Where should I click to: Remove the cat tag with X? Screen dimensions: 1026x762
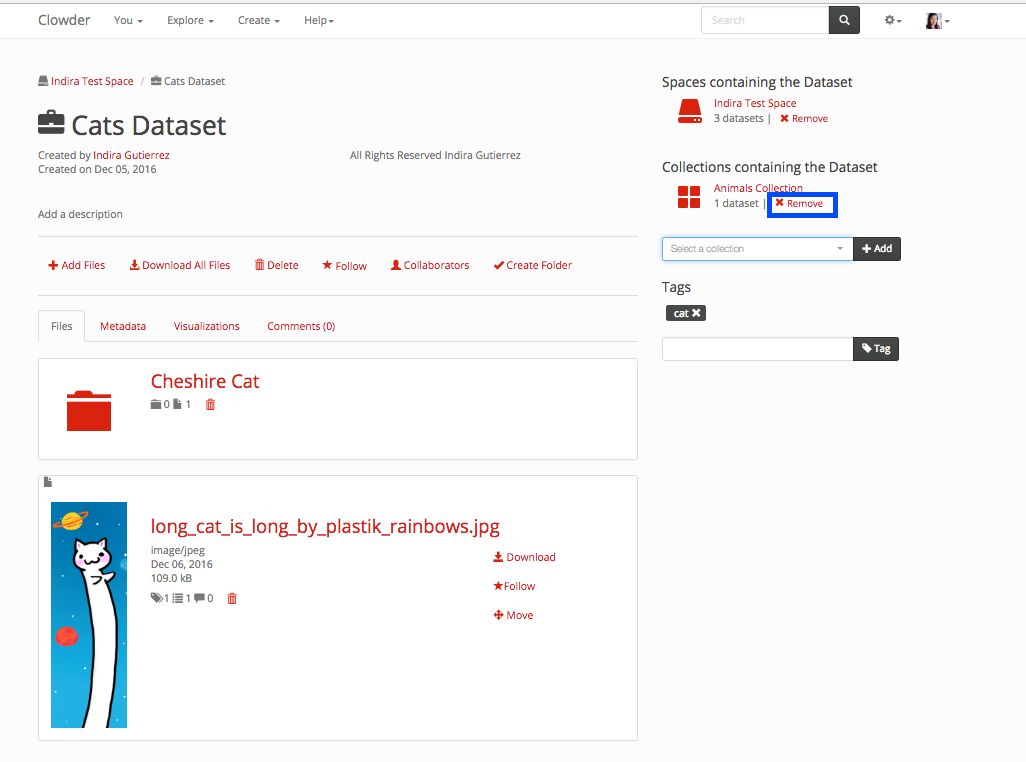(697, 313)
